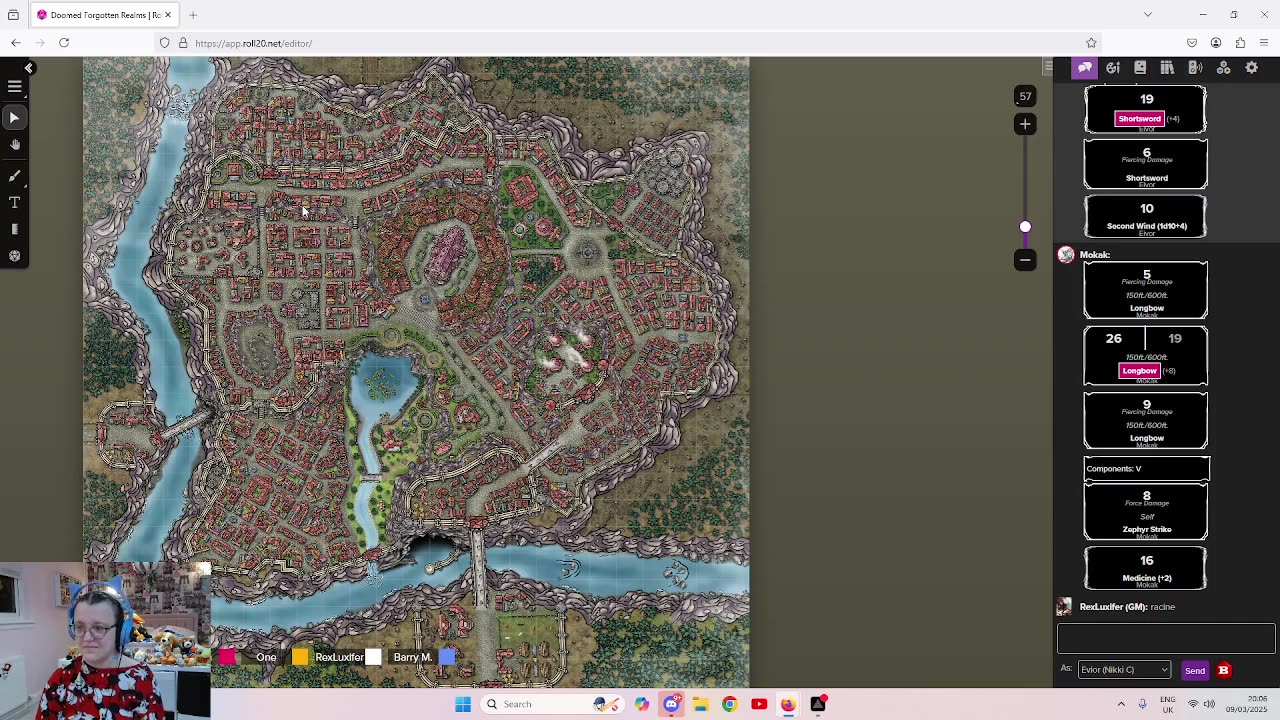The width and height of the screenshot is (1280, 720).
Task: Send the chat message
Action: click(x=1195, y=671)
